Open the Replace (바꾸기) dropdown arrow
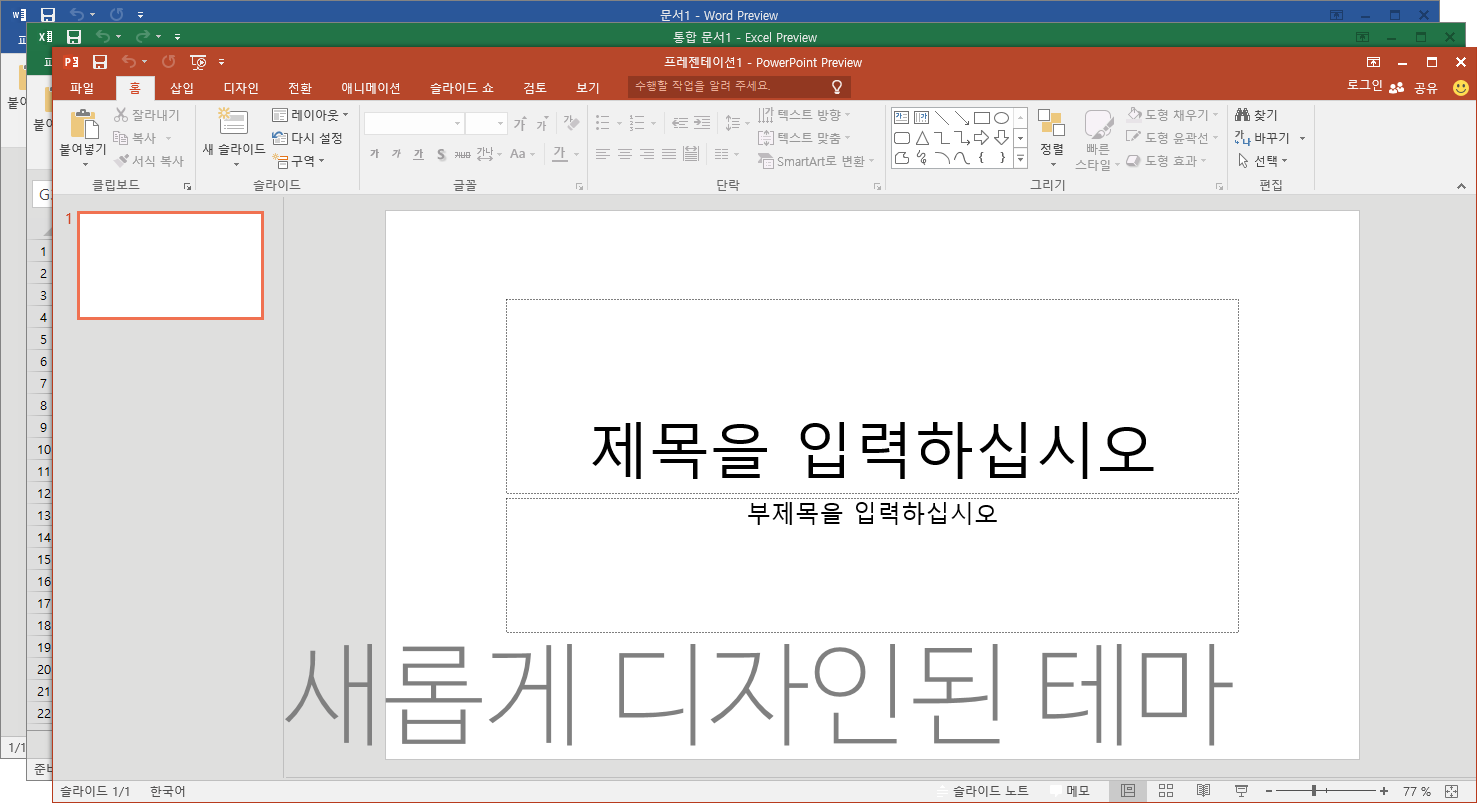 tap(1302, 138)
